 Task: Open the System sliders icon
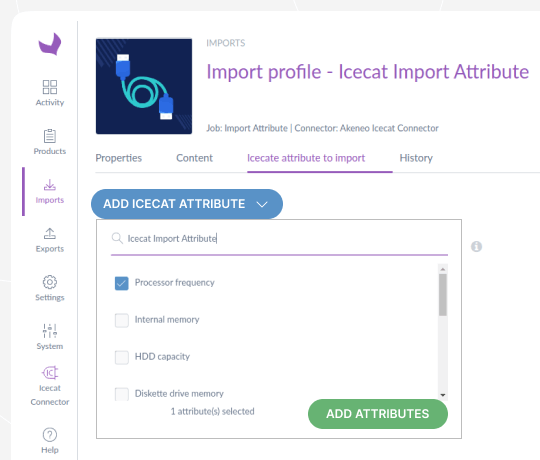click(50, 331)
